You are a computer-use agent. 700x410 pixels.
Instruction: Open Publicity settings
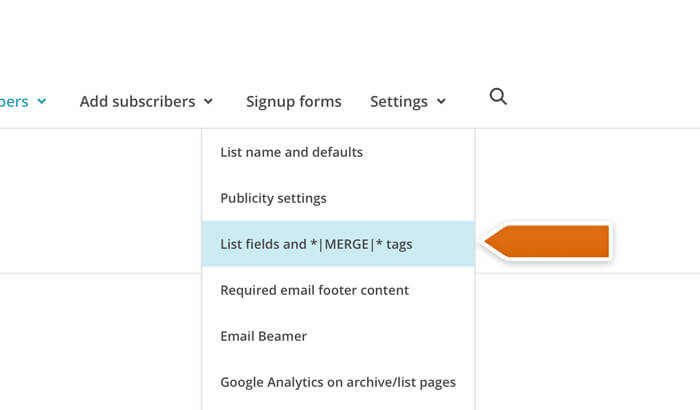coord(273,198)
